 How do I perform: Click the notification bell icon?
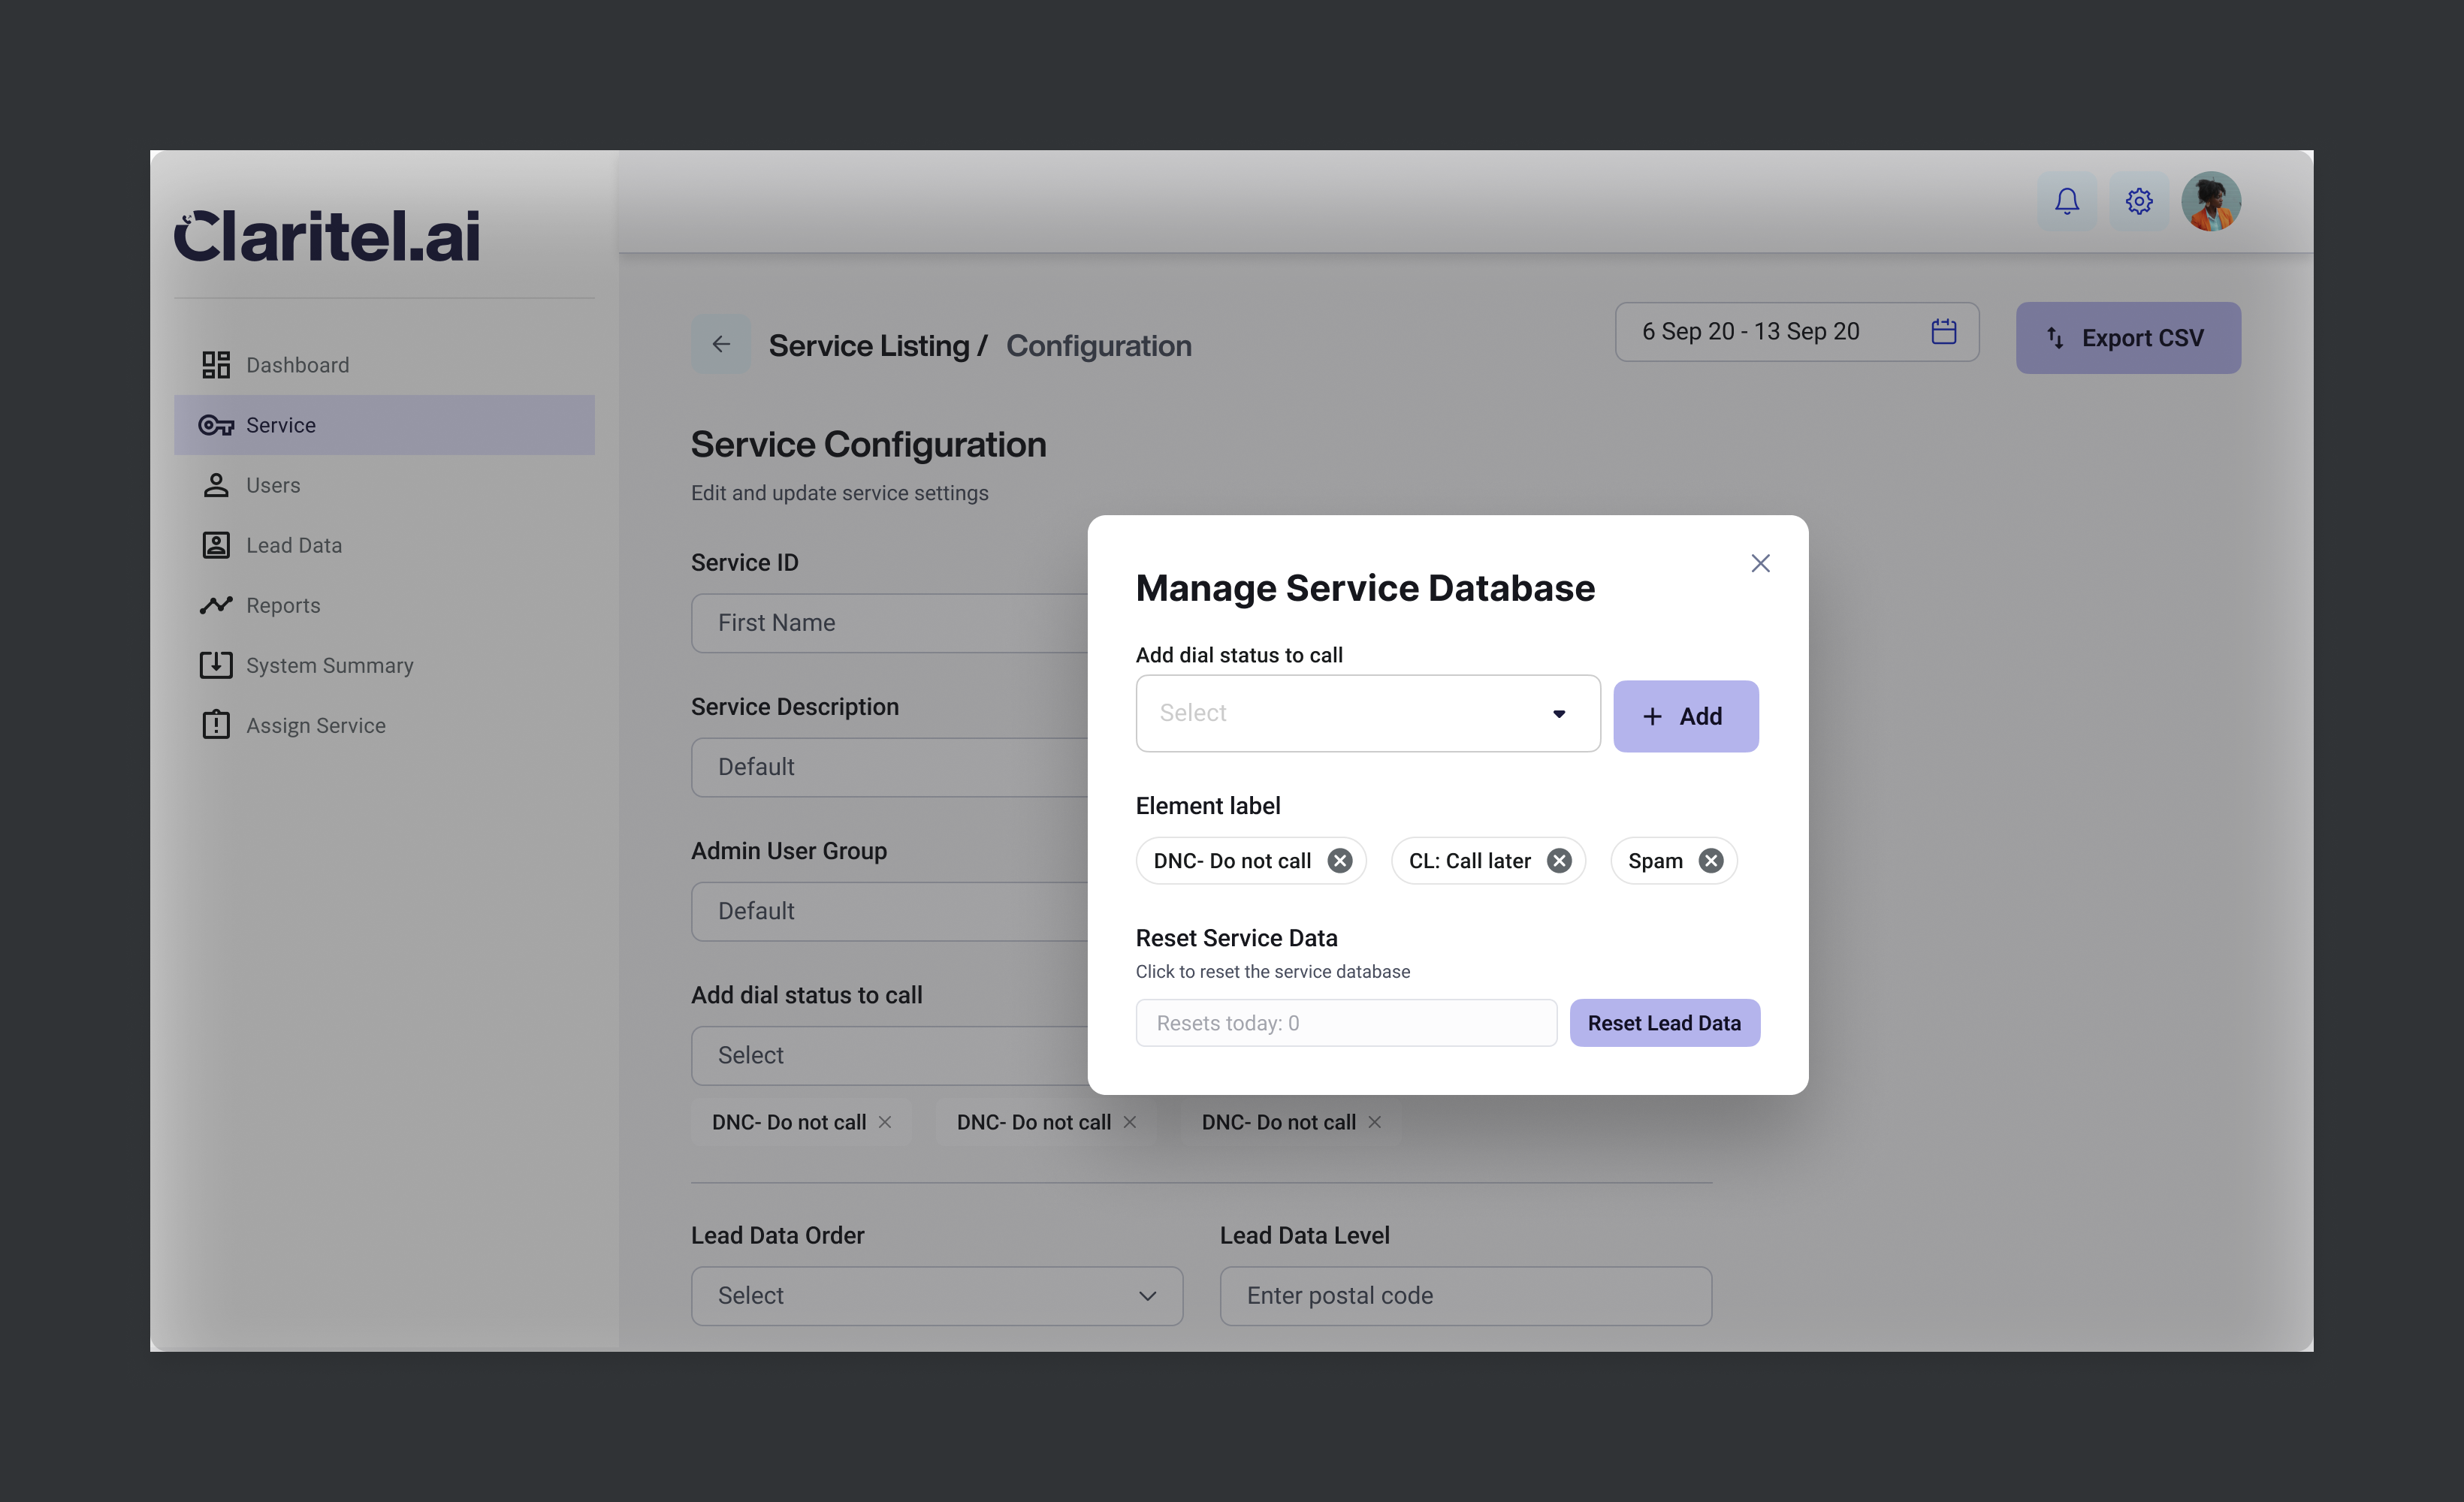(2066, 201)
